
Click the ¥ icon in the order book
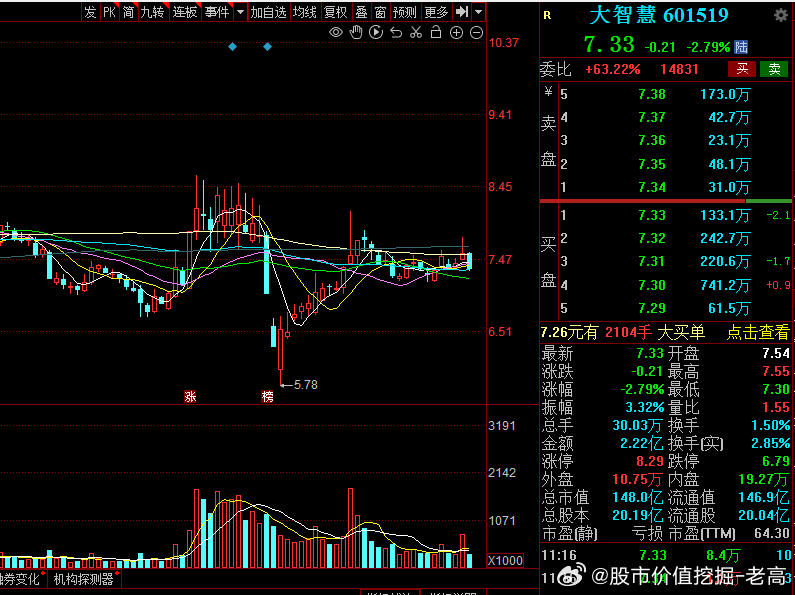coord(548,92)
